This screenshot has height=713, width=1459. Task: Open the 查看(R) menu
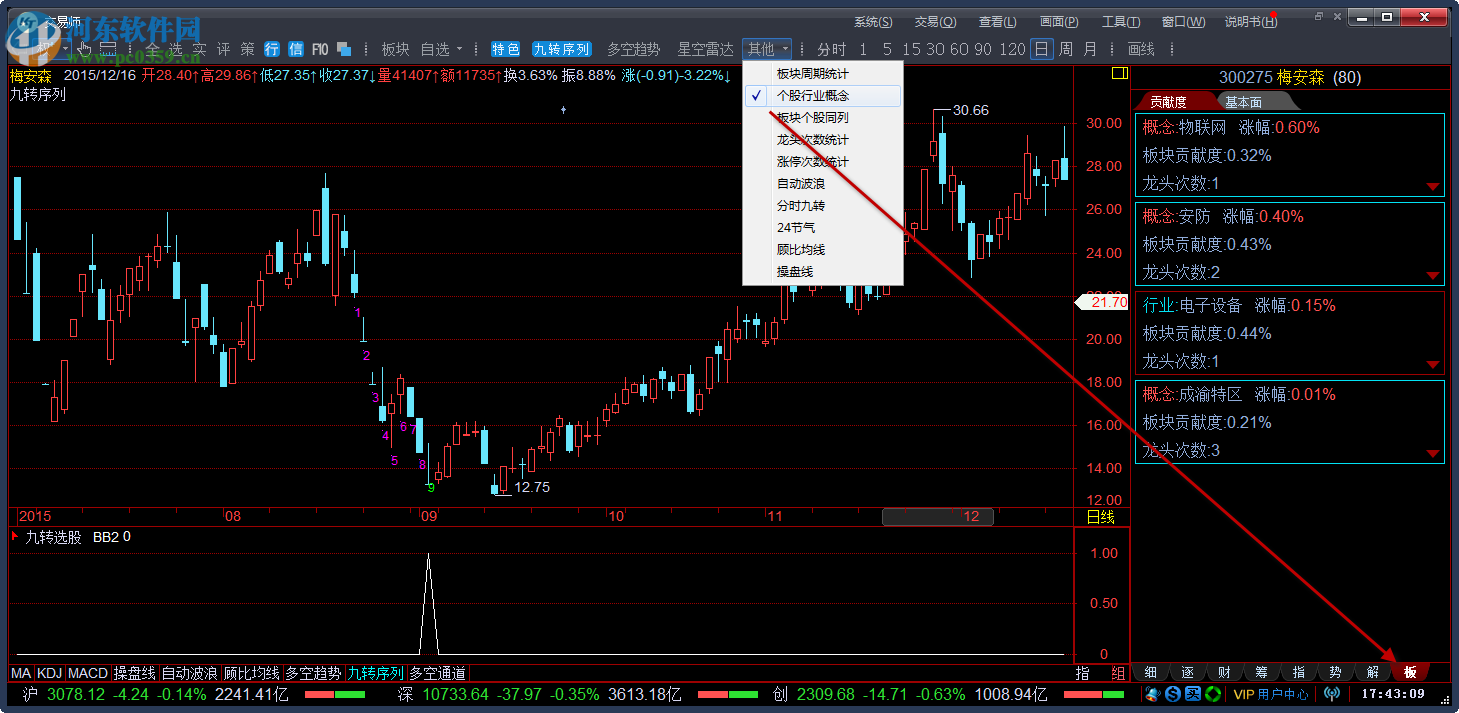coord(997,22)
